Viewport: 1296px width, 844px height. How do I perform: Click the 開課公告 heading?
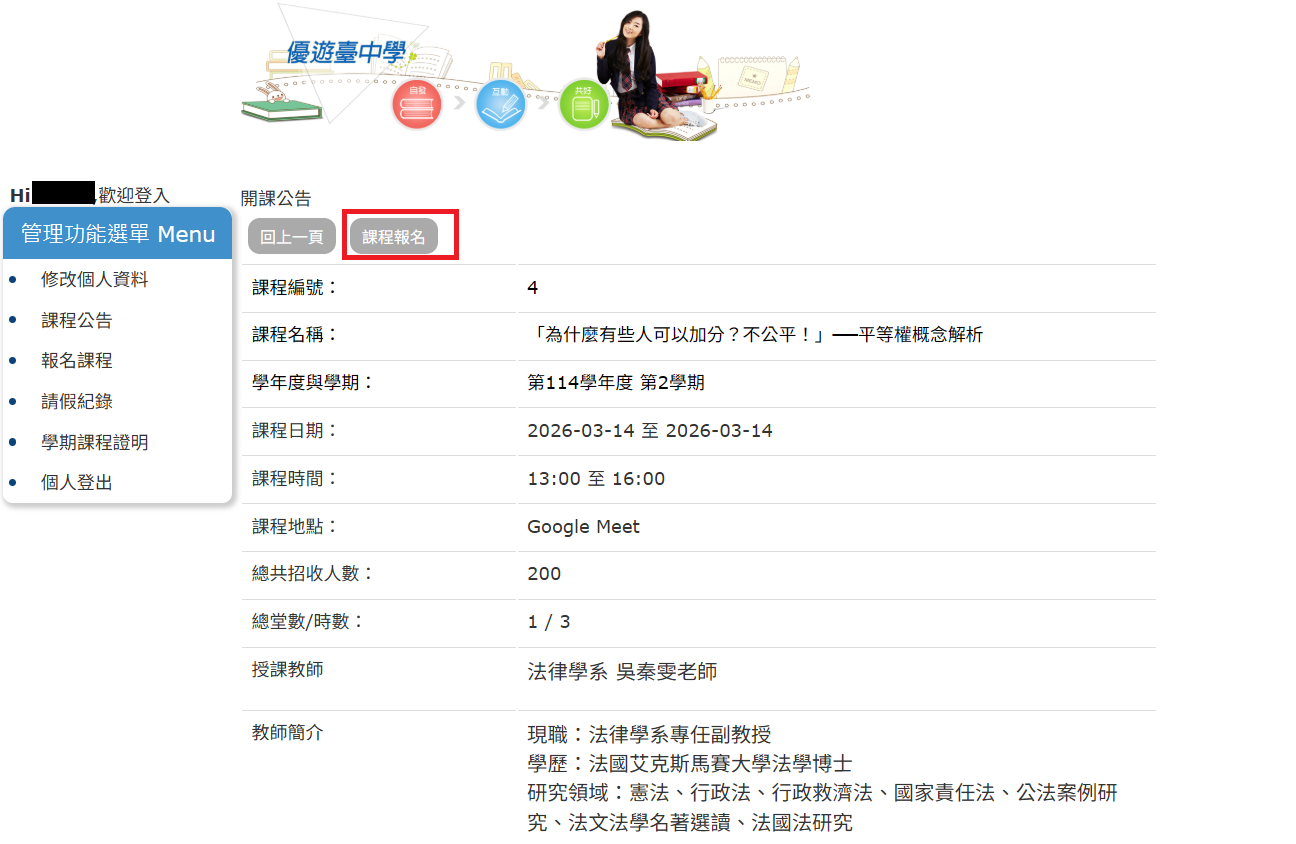coord(276,198)
